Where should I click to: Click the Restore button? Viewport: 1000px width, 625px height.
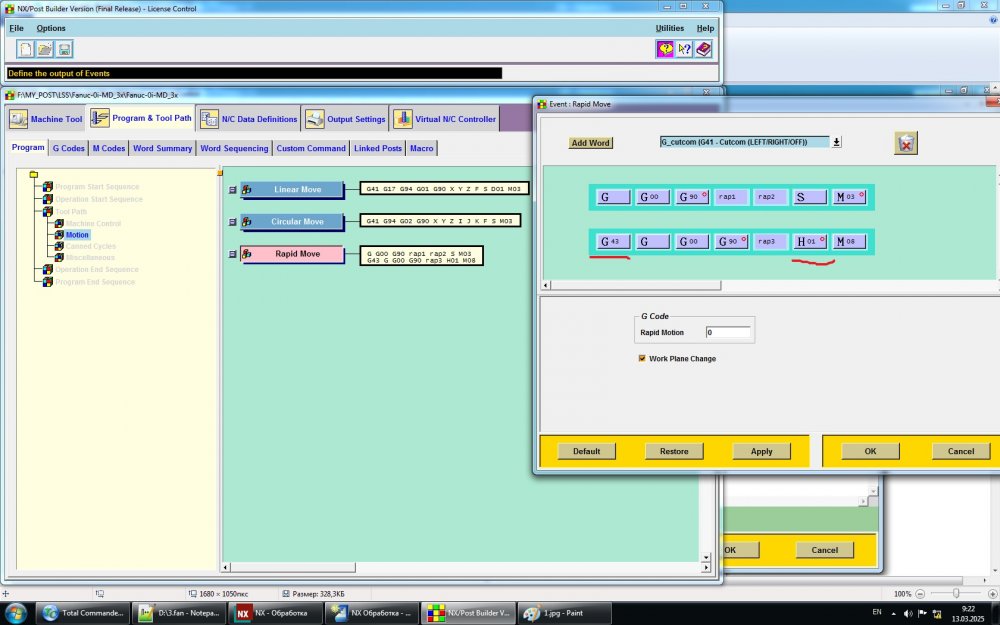click(x=674, y=451)
